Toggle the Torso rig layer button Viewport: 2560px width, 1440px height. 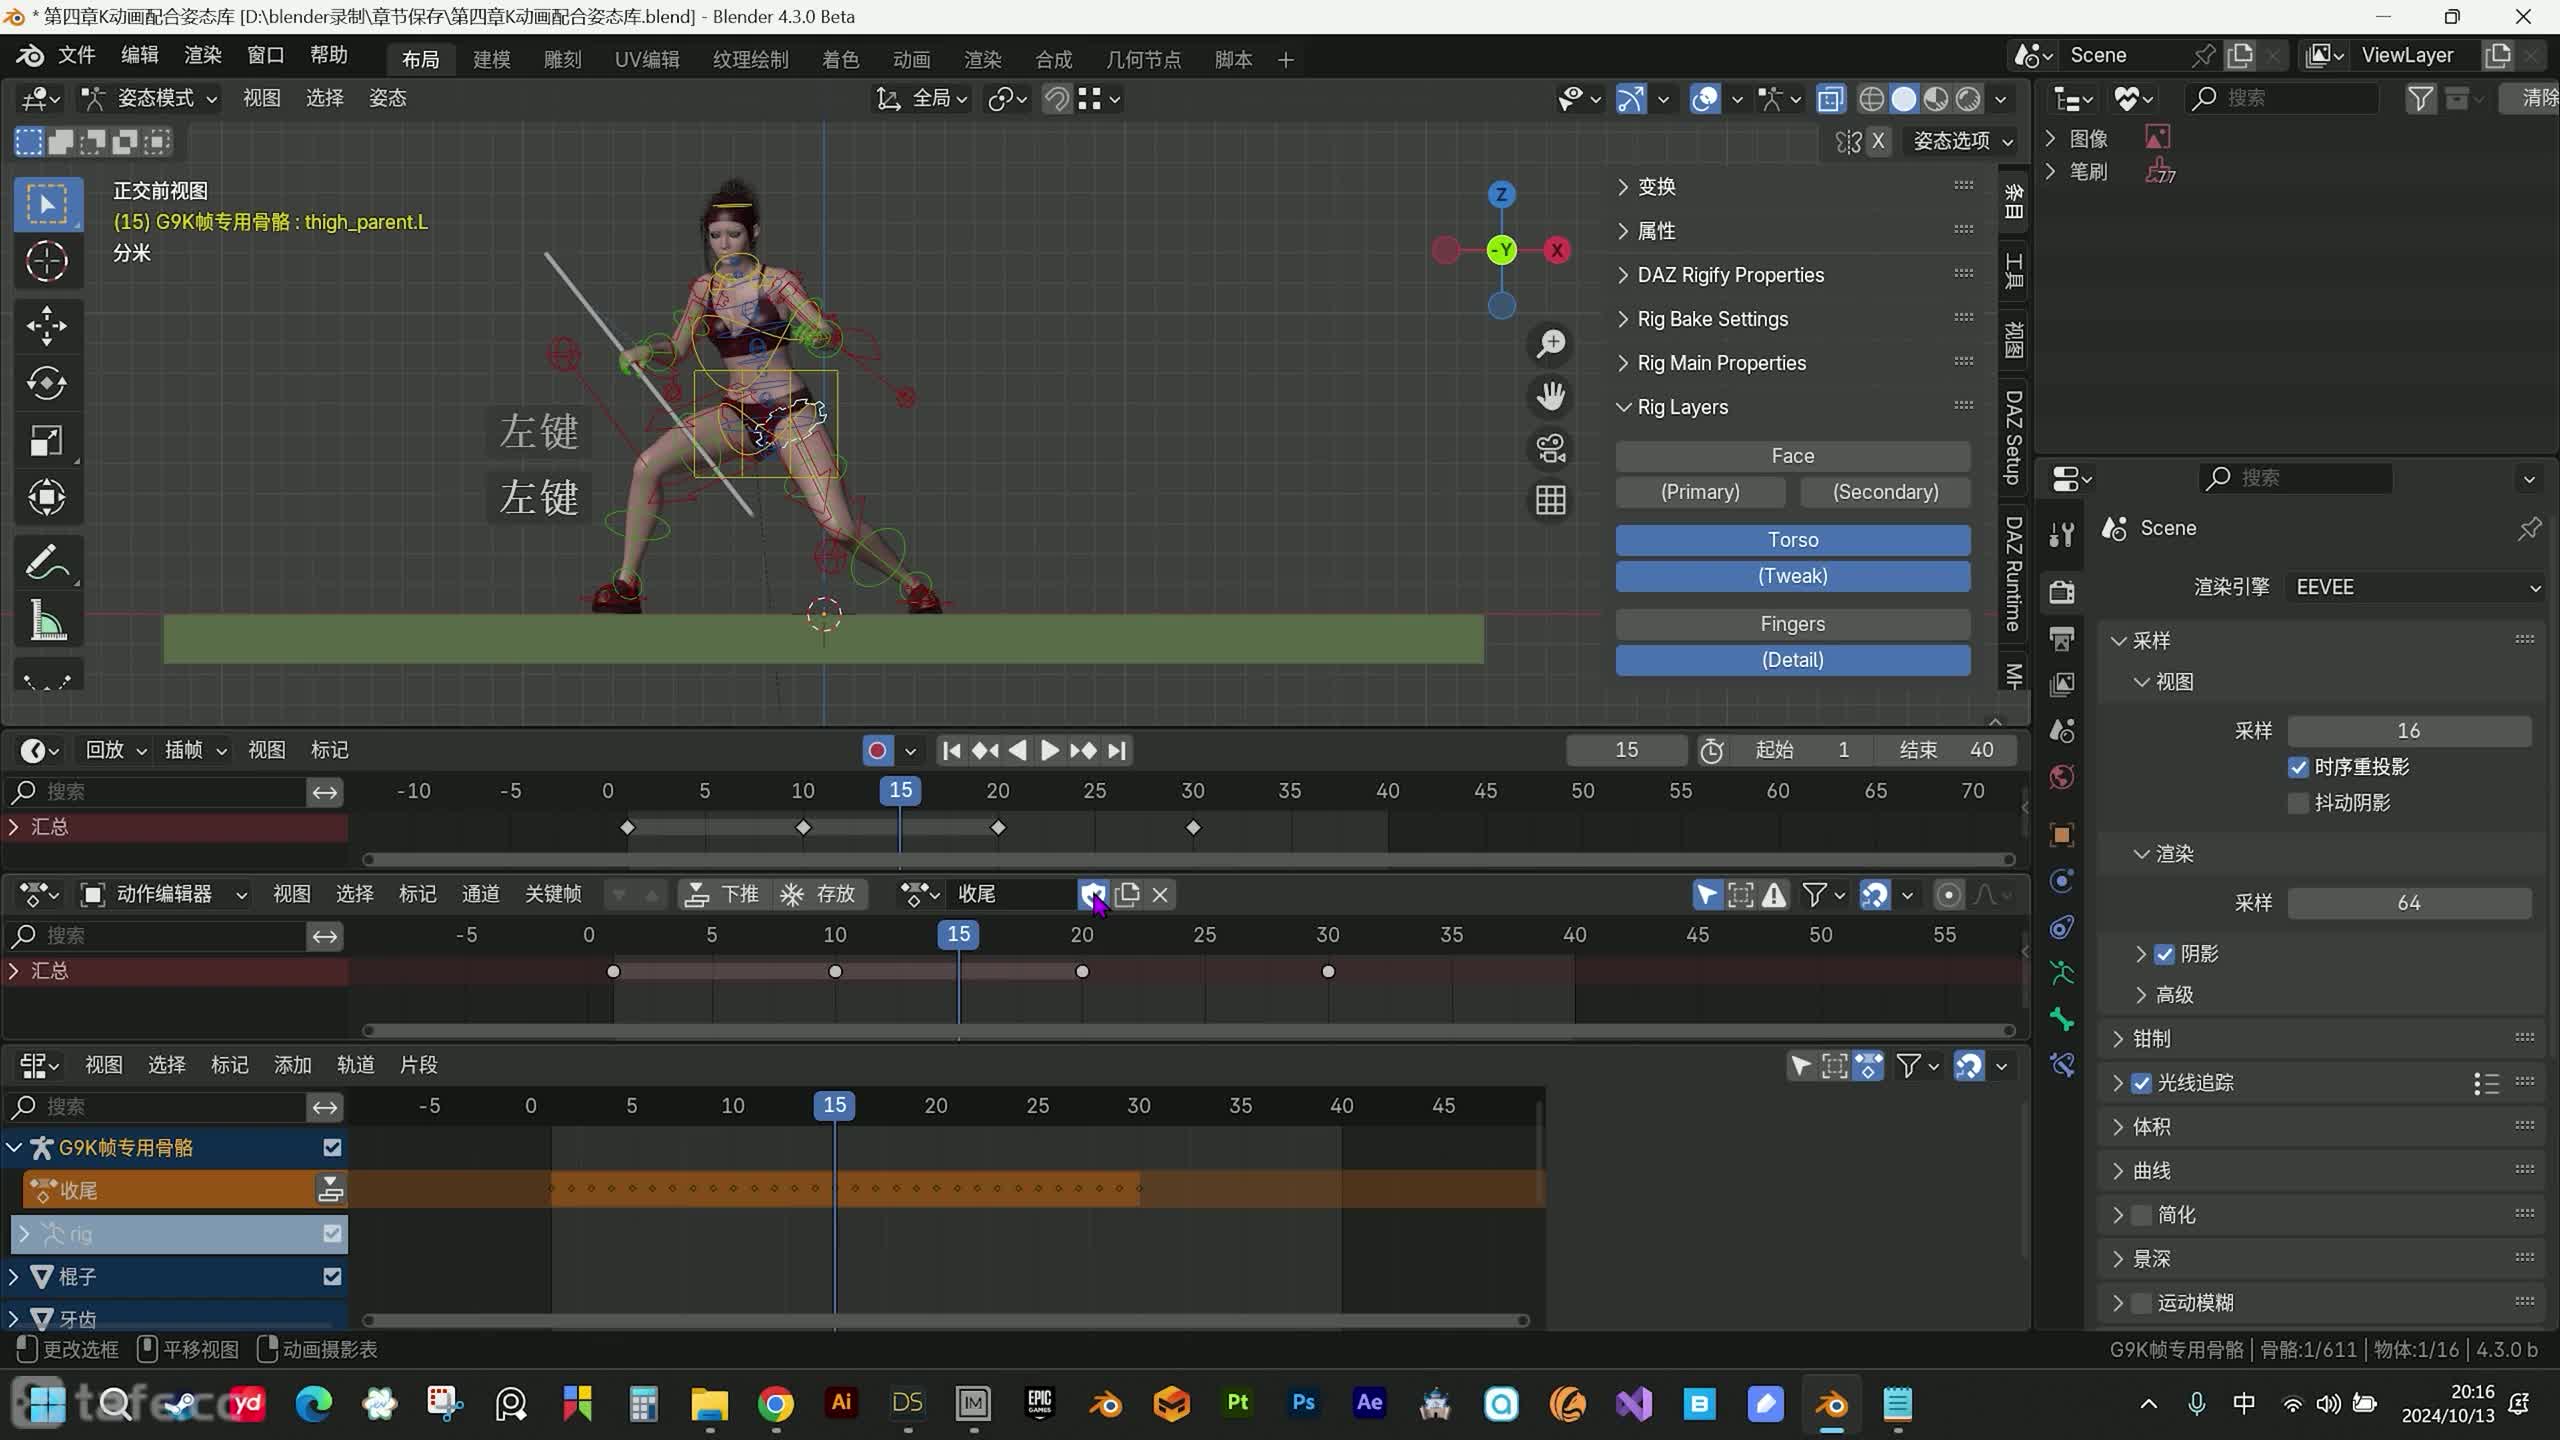pyautogui.click(x=1792, y=540)
